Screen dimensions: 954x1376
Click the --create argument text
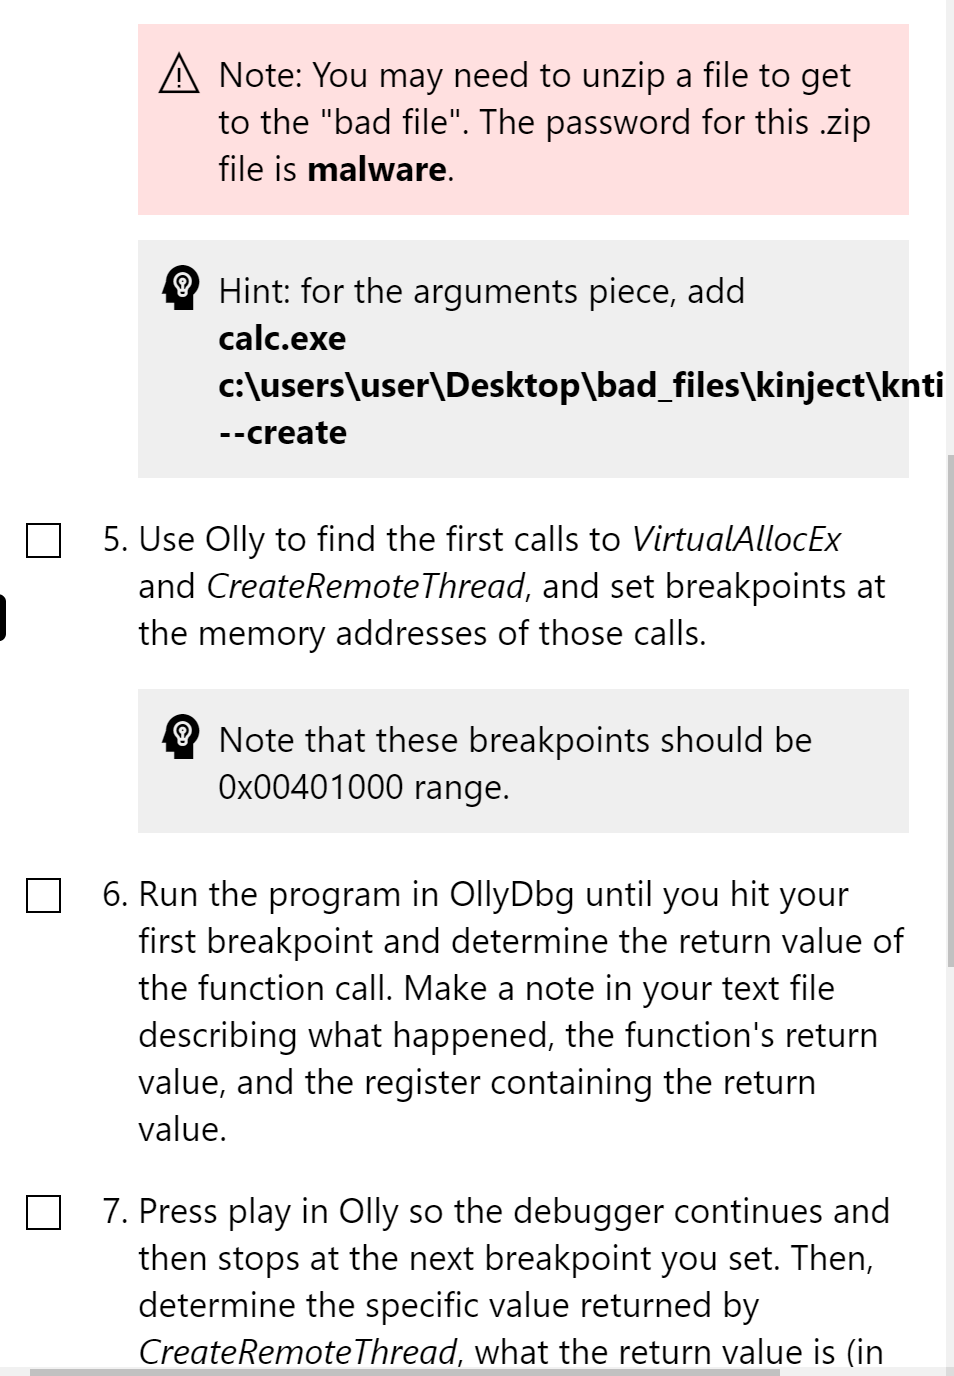(283, 432)
